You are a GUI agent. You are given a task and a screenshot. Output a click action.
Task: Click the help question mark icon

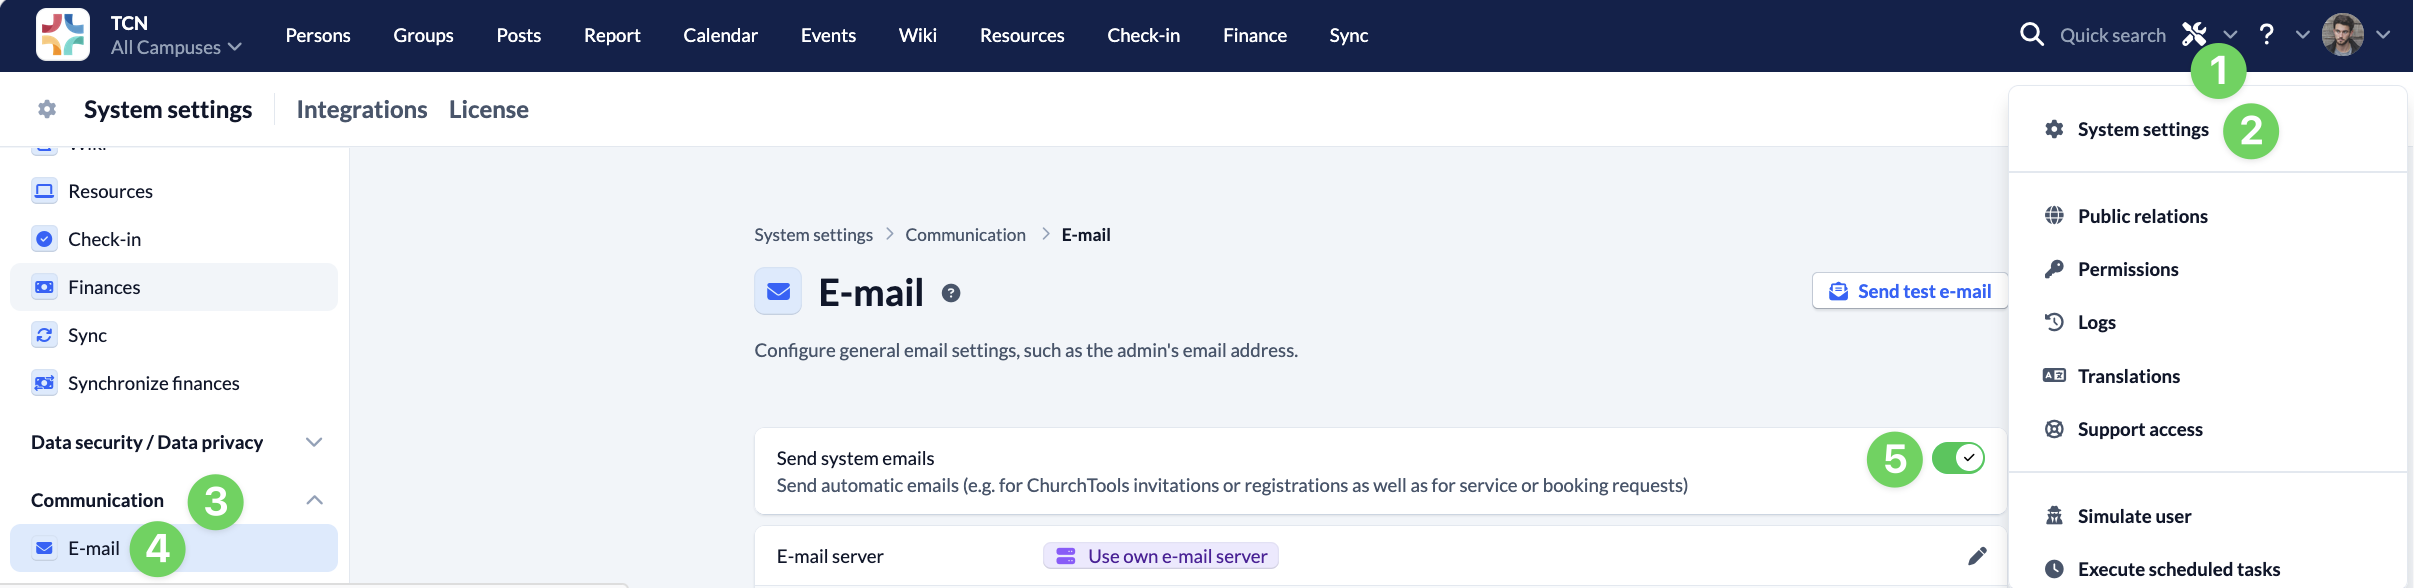point(2267,35)
